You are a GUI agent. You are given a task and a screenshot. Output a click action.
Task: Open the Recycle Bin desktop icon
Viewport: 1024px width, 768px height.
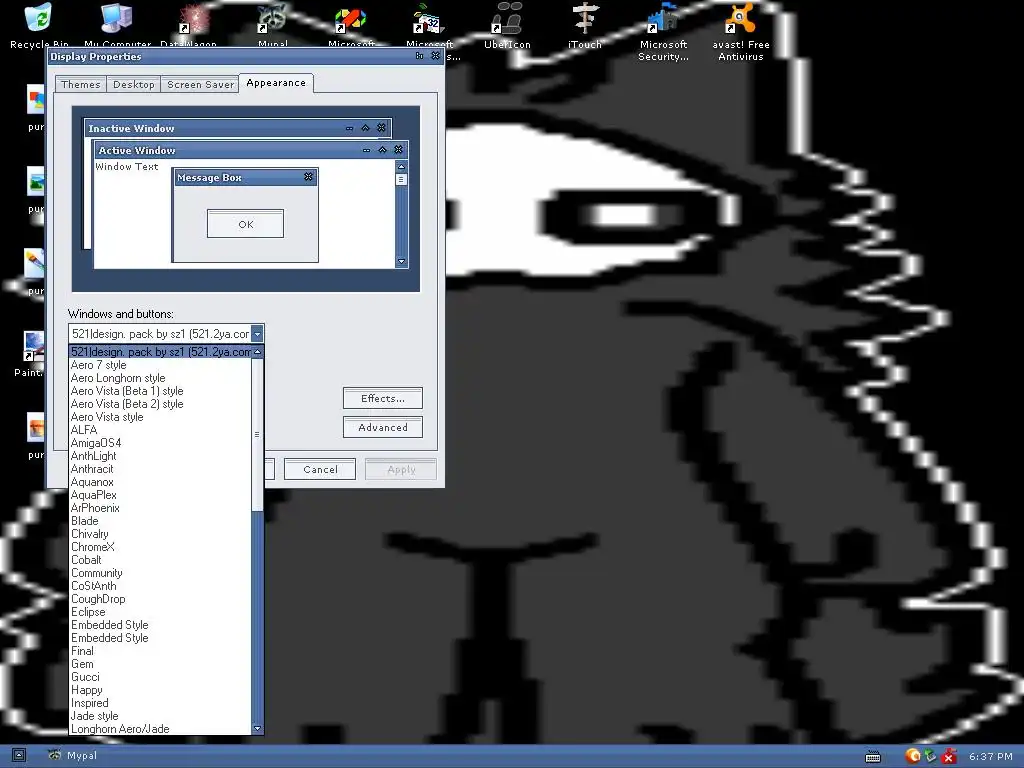click(38, 25)
